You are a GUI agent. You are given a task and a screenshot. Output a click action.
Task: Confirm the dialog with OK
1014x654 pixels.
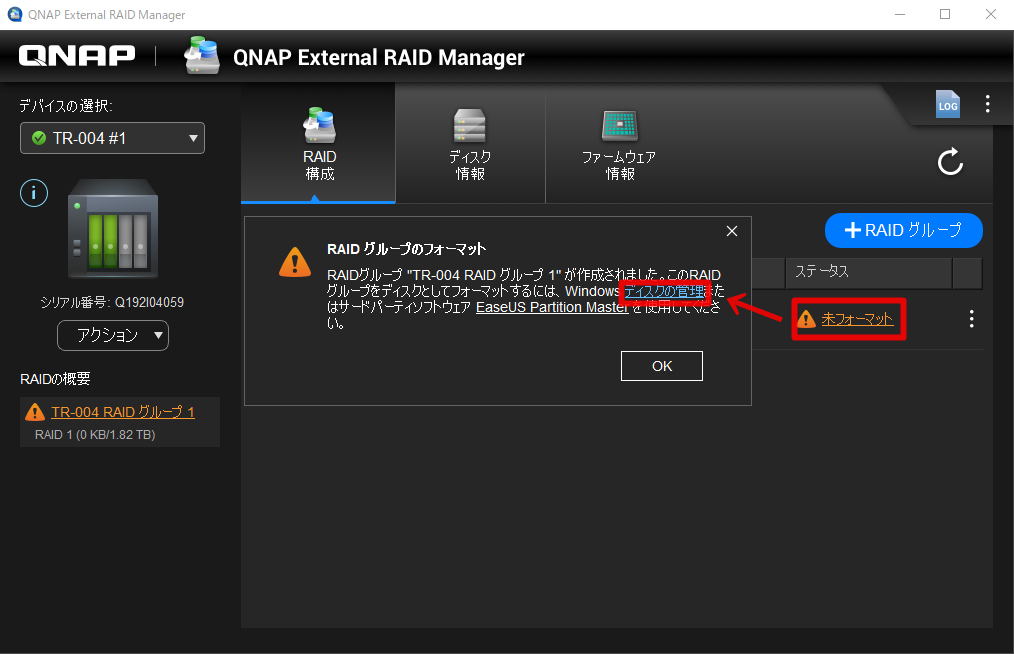click(x=662, y=366)
